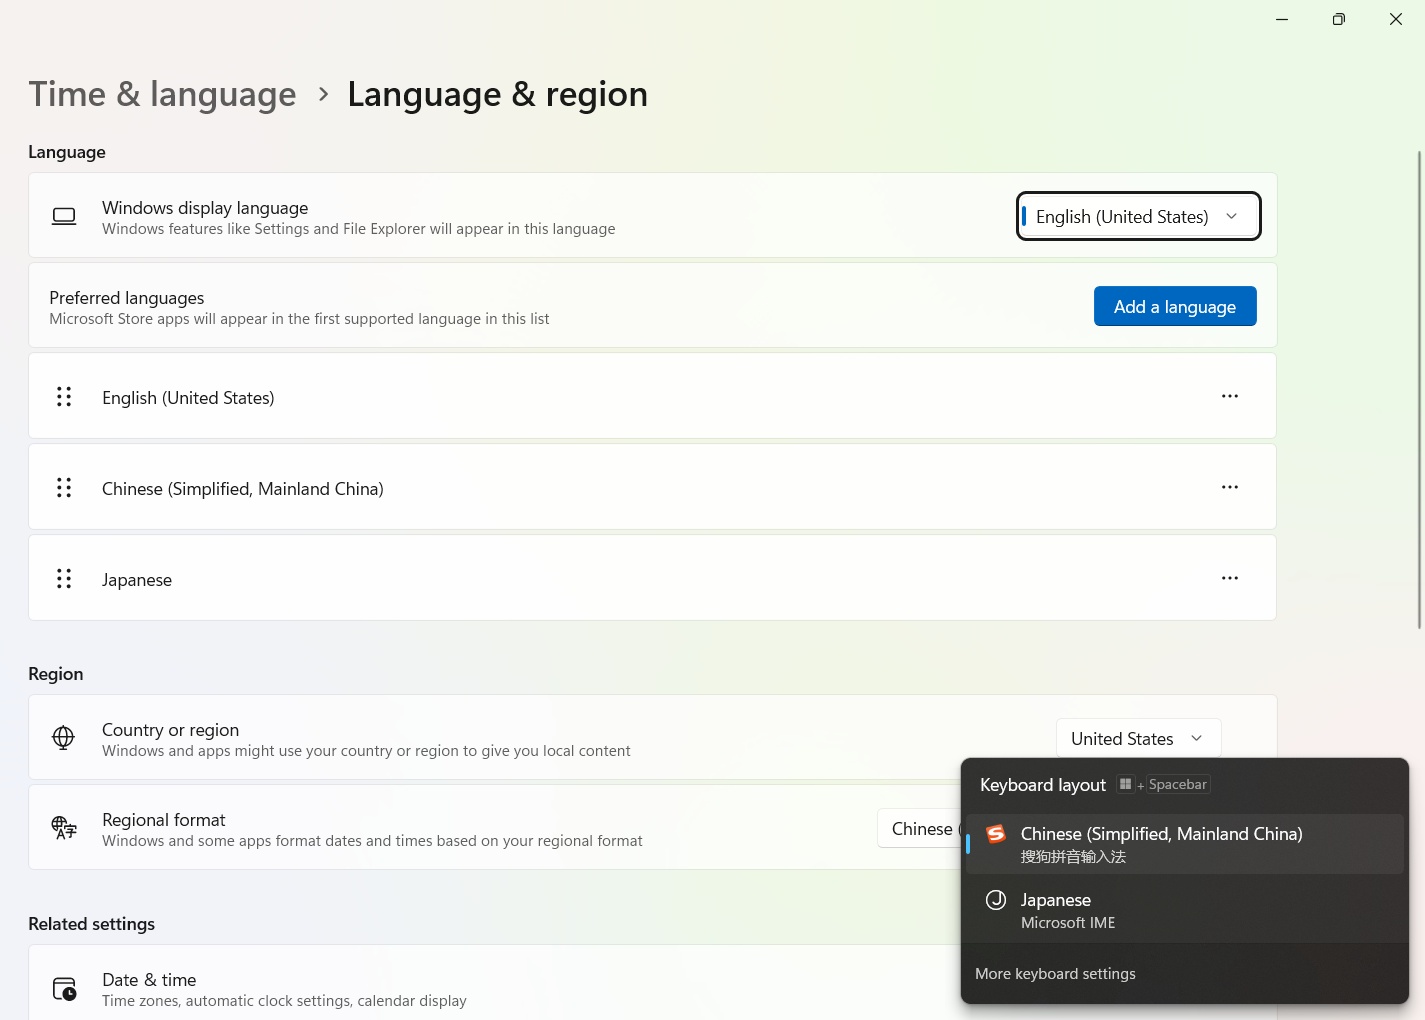The width and height of the screenshot is (1425, 1020).
Task: Click the Preferred languages heading text
Action: tap(127, 298)
